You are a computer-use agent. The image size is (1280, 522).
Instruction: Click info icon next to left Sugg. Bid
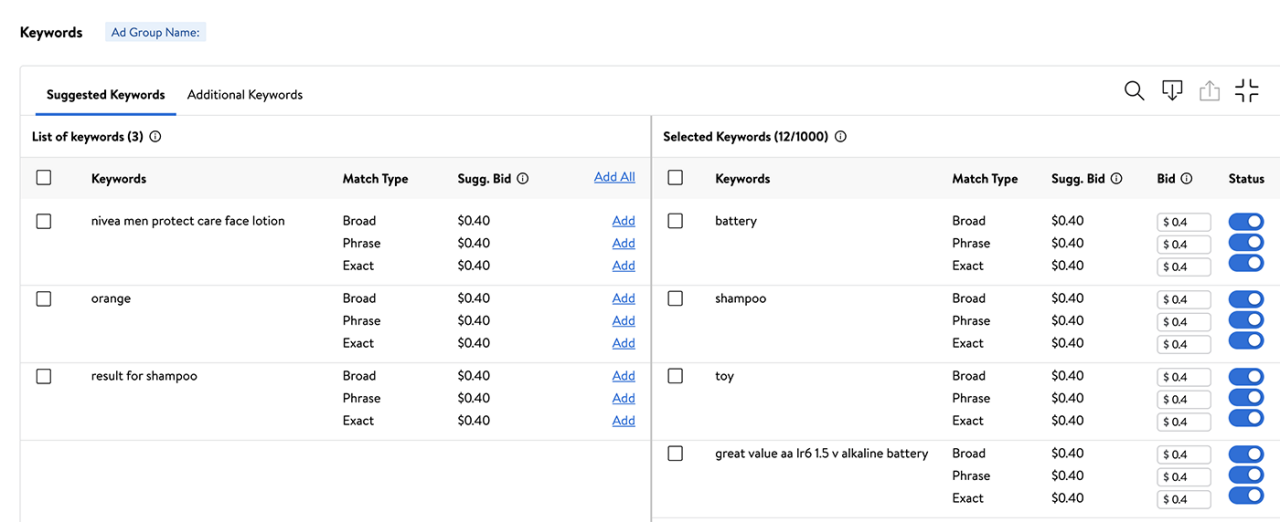pyautogui.click(x=522, y=179)
